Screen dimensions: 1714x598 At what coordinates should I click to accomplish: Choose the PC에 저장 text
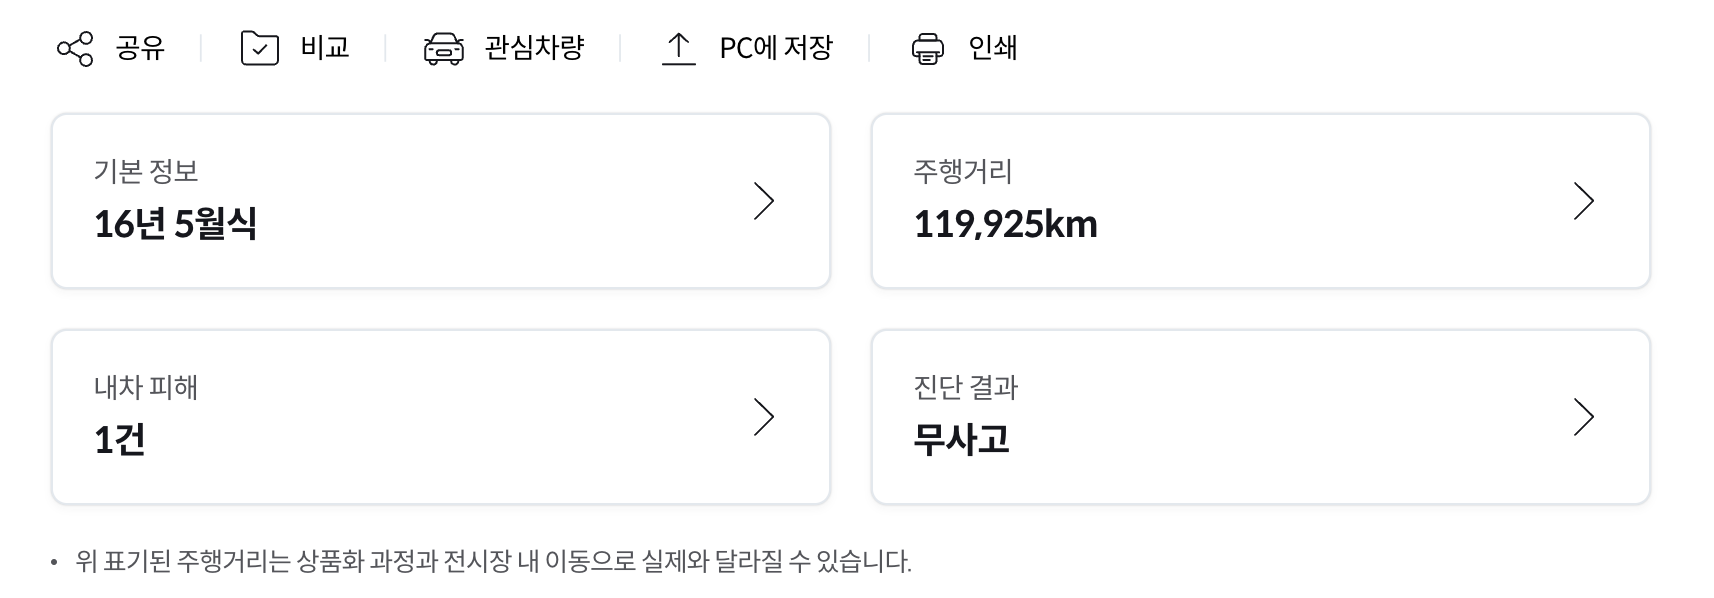tap(776, 48)
